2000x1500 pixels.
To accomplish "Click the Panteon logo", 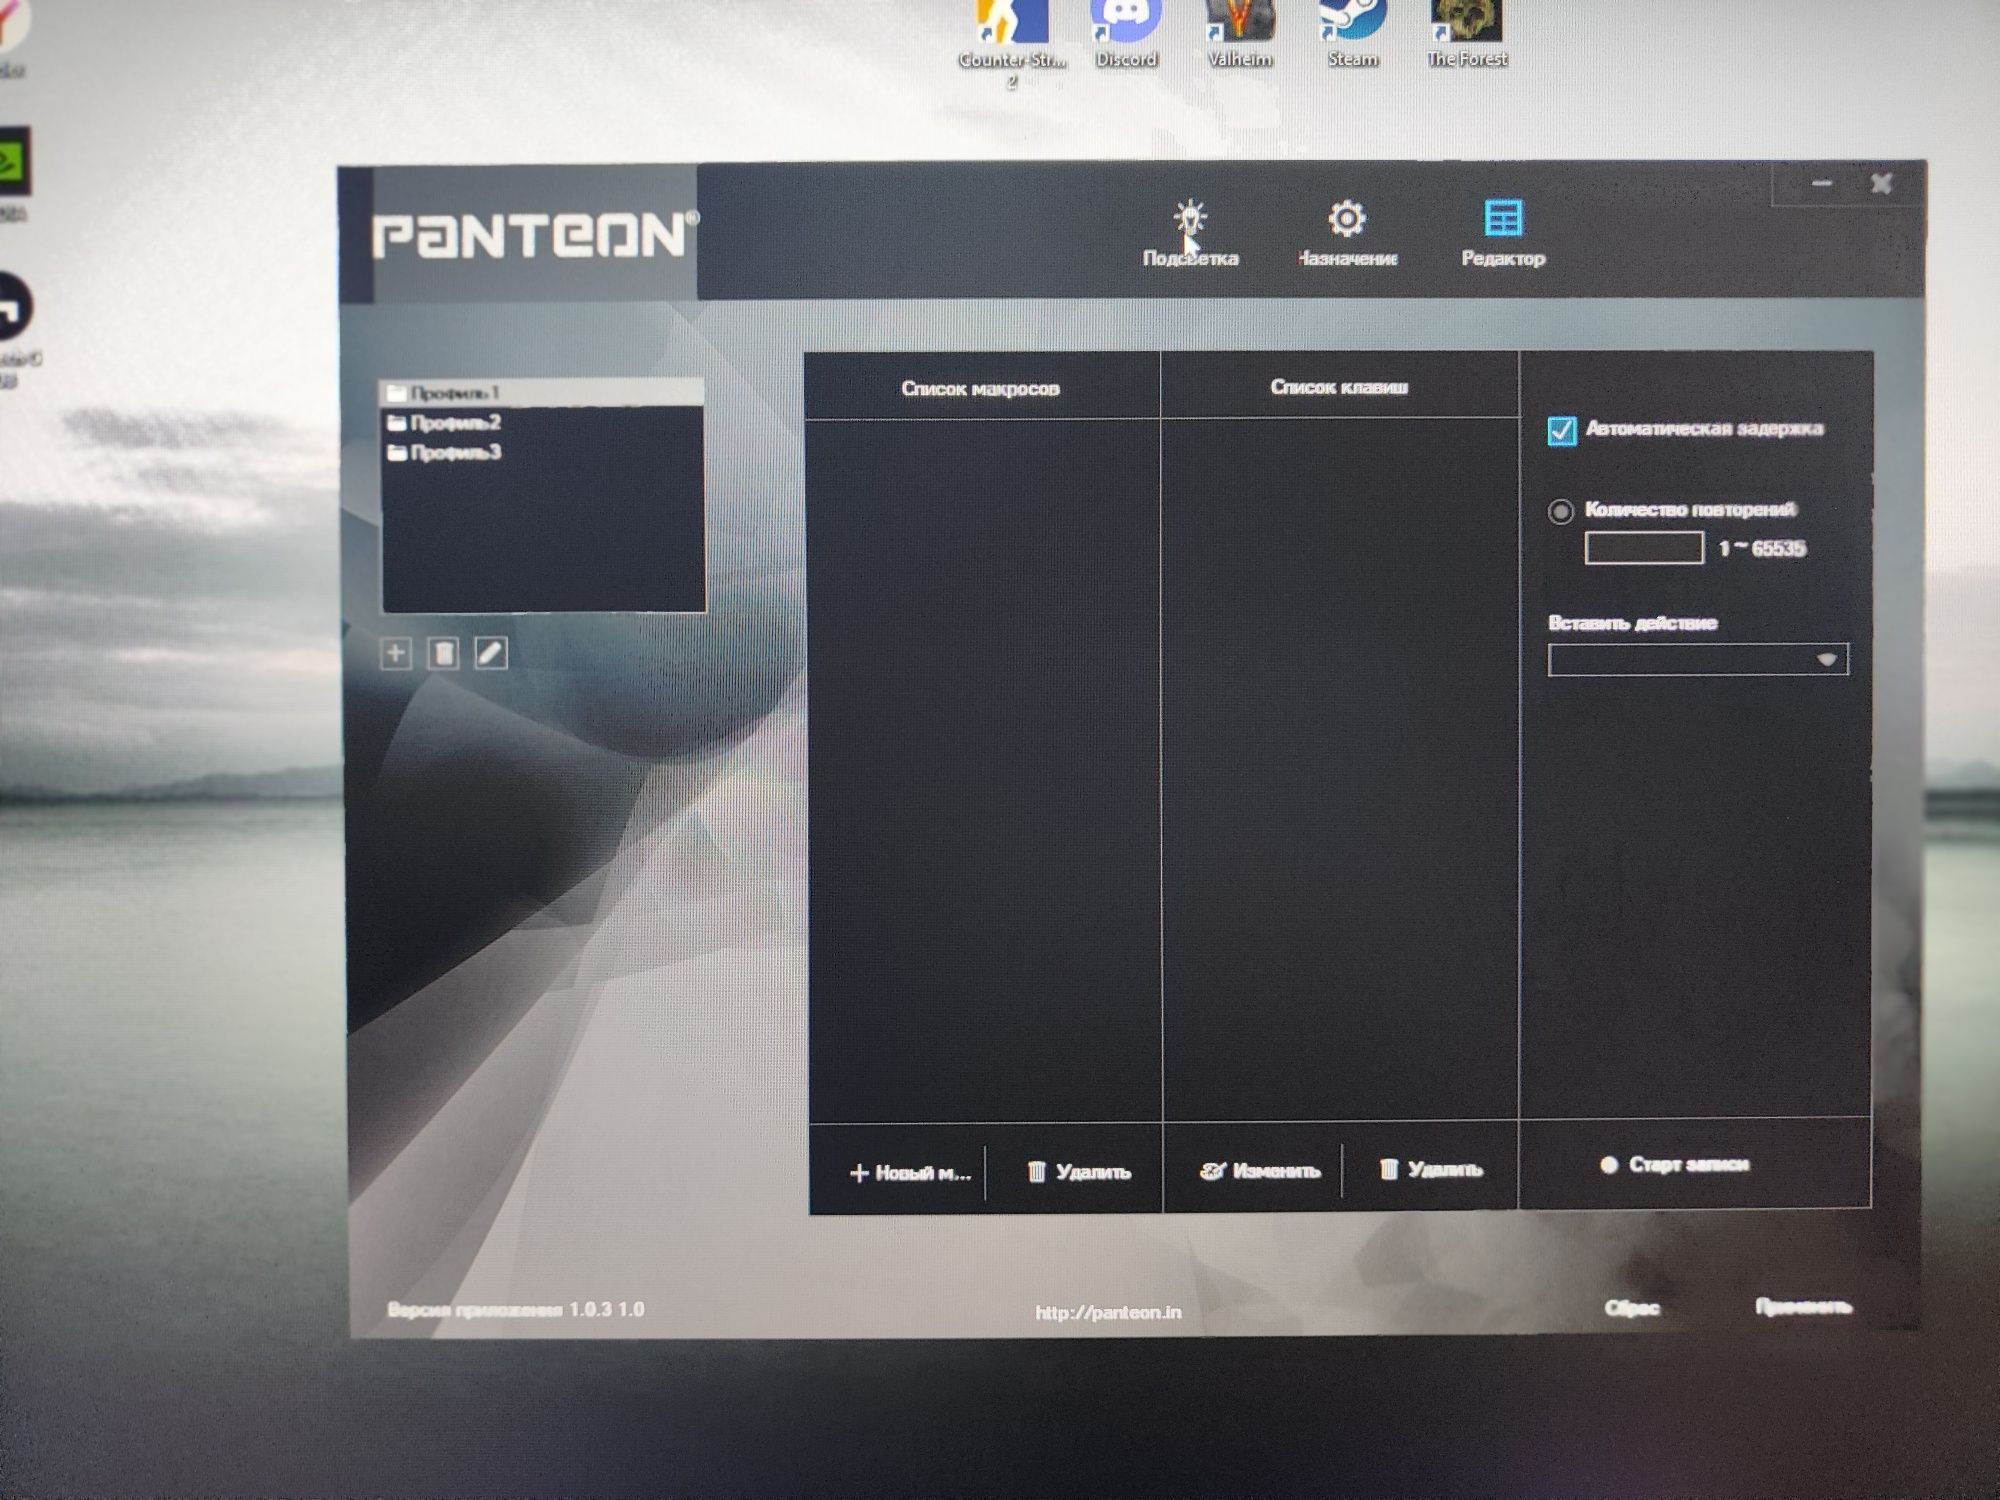I will coord(535,235).
